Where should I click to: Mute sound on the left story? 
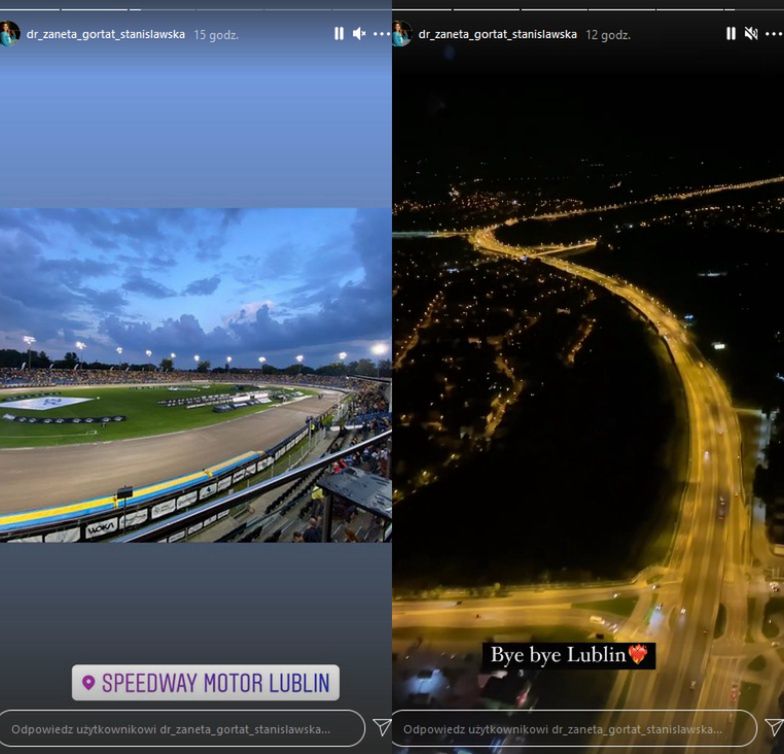(x=359, y=34)
